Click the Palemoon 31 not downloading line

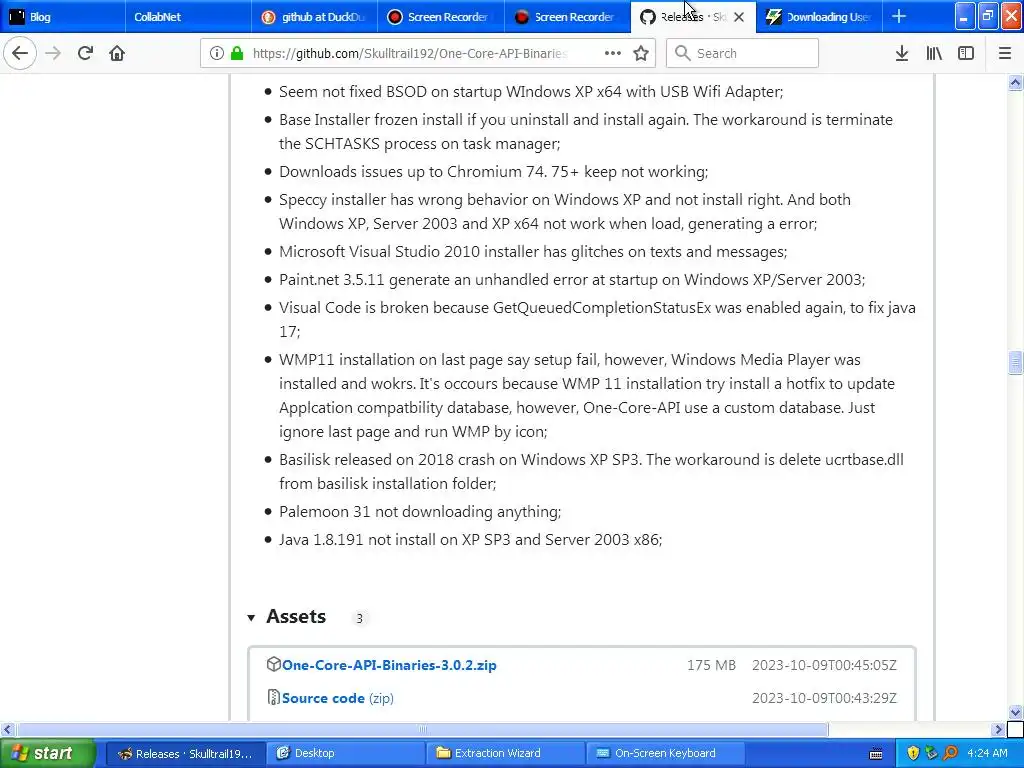tap(420, 511)
